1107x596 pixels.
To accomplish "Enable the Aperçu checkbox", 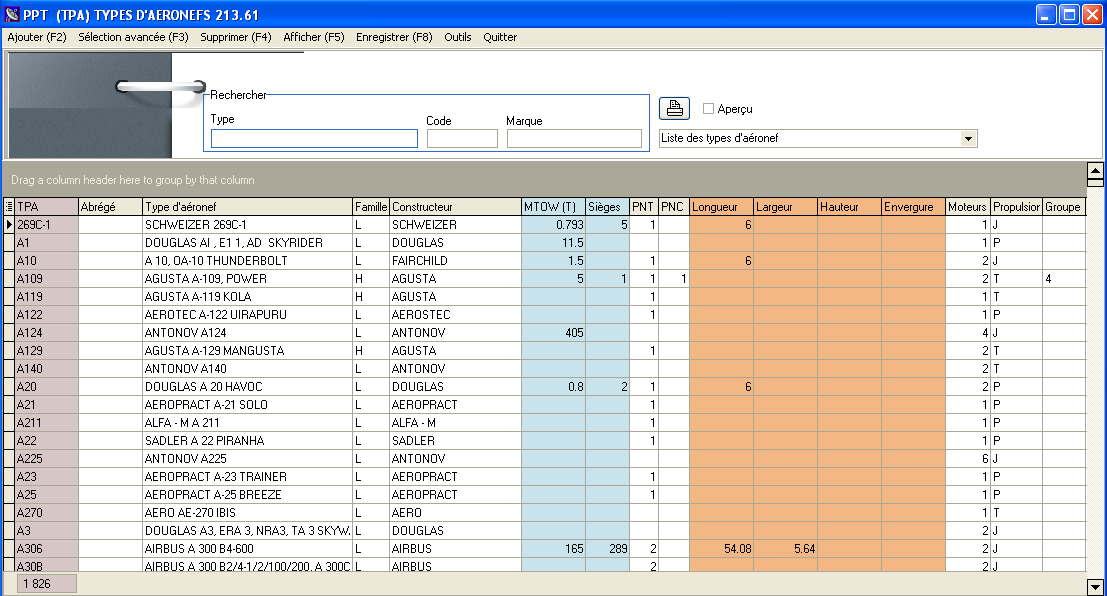I will [x=709, y=109].
